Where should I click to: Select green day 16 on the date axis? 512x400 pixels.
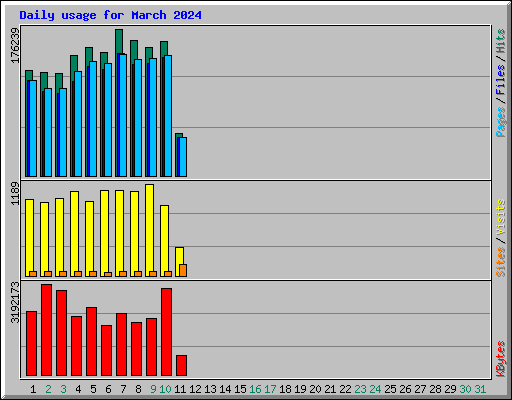255,389
